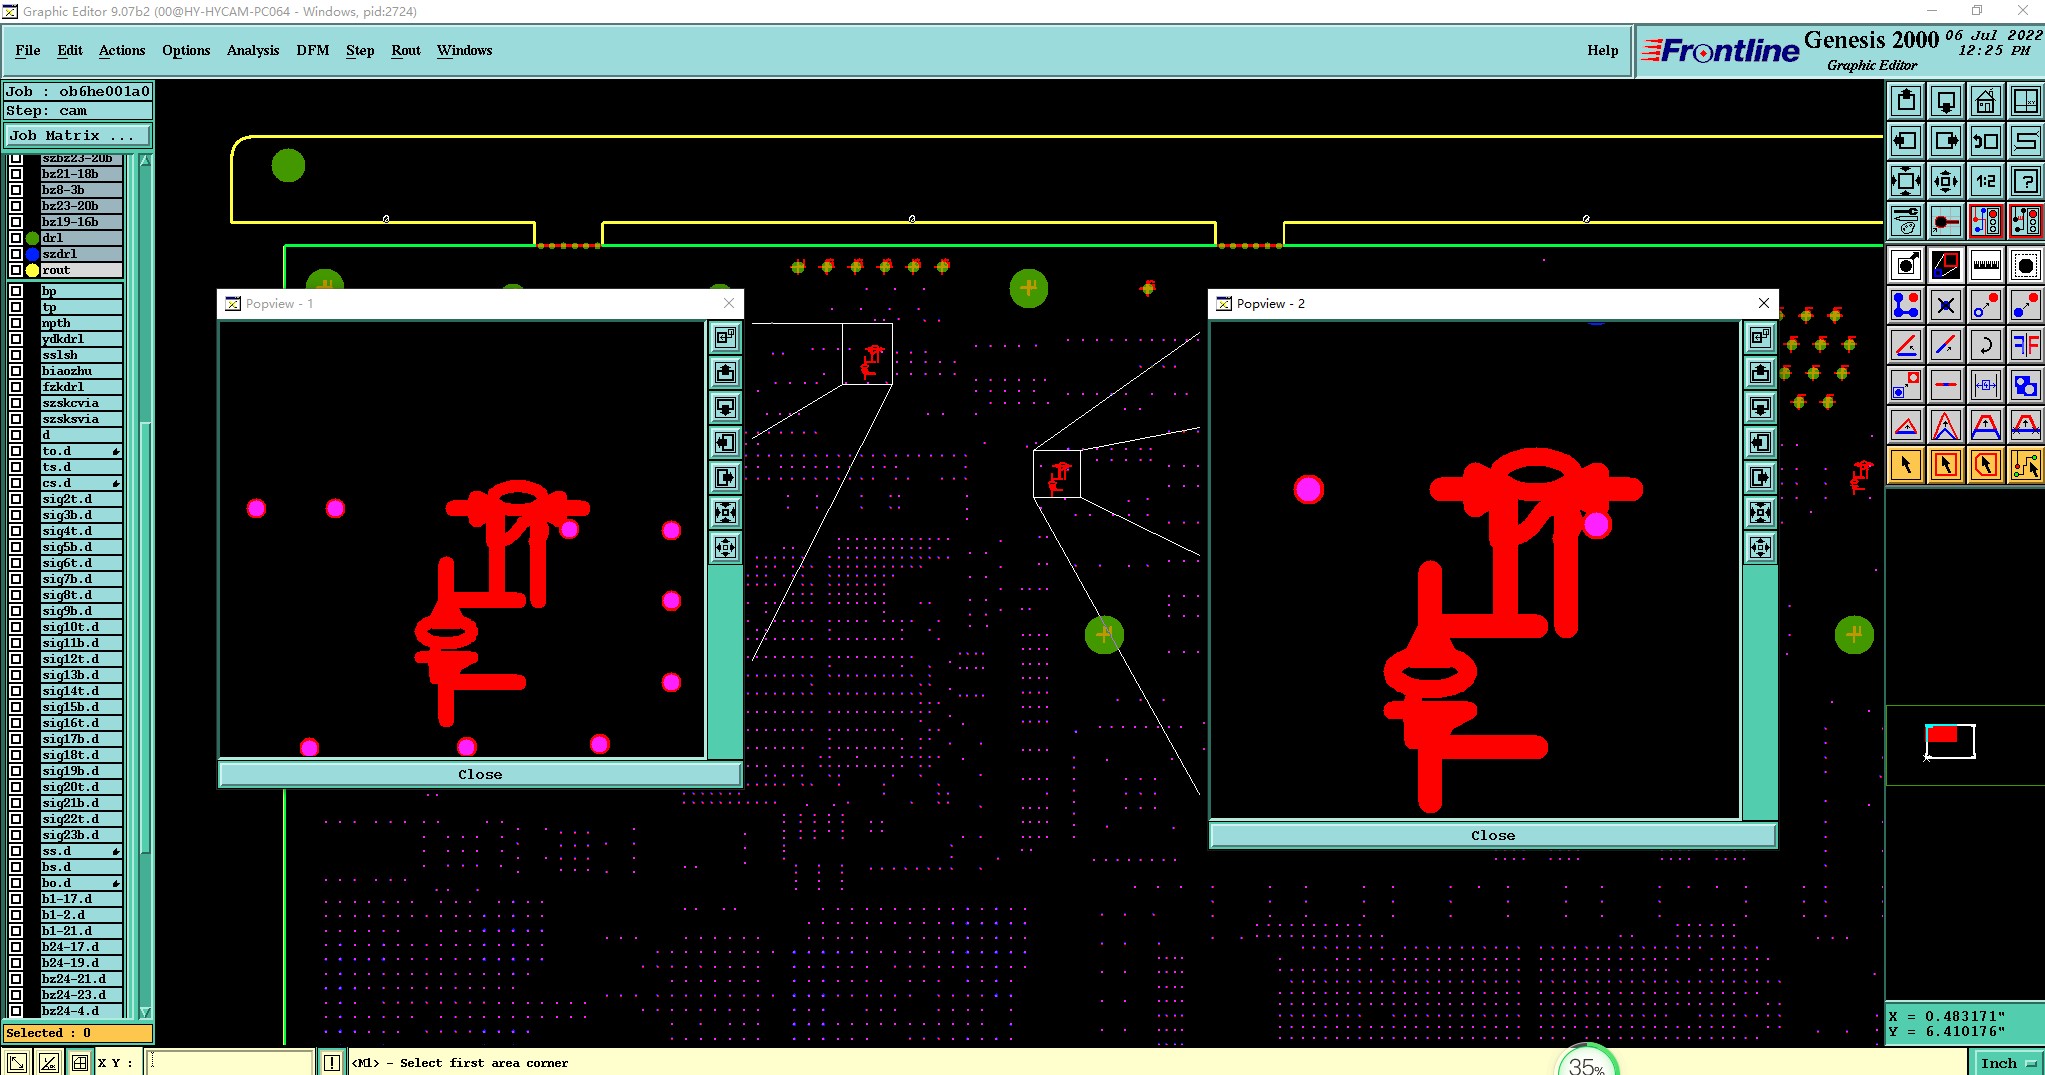The image size is (2045, 1075).
Task: Click the exclamation mark button in status bar
Action: click(x=331, y=1063)
